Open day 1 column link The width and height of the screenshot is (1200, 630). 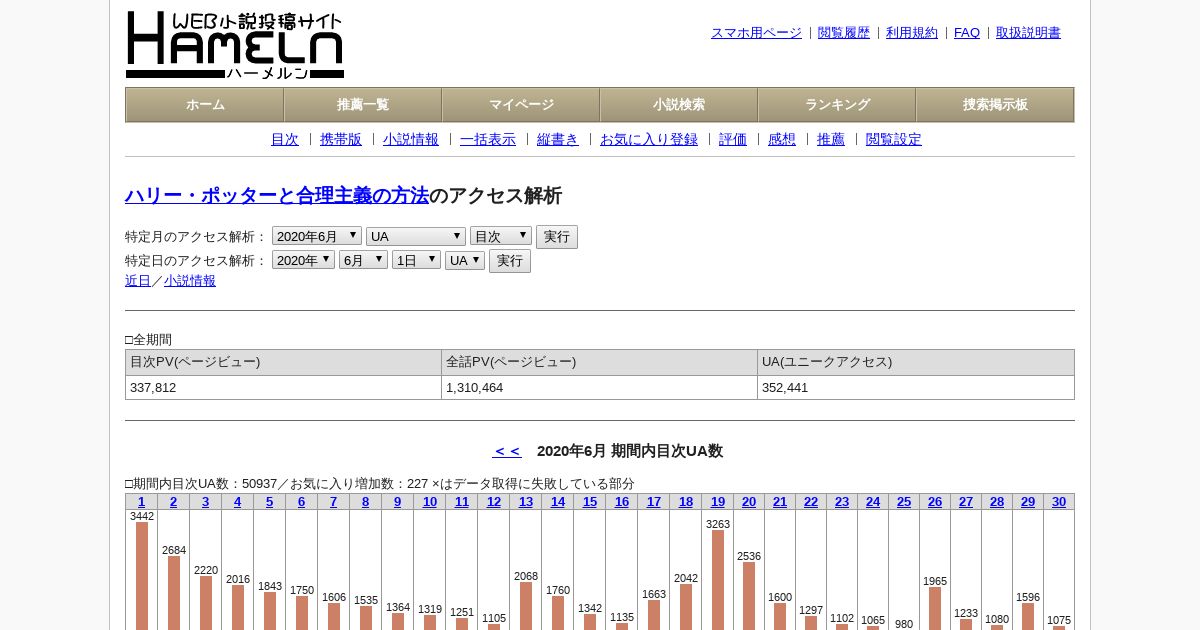[x=141, y=502]
